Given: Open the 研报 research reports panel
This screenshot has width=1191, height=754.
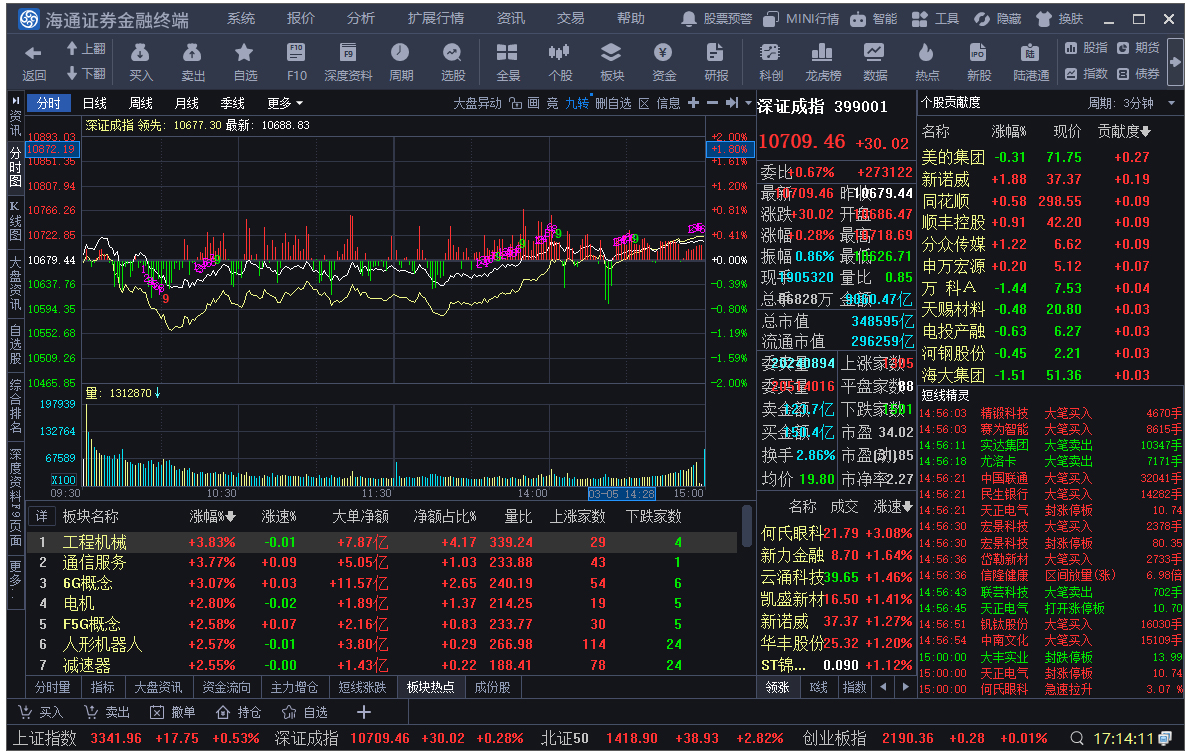Looking at the screenshot, I should [x=716, y=60].
